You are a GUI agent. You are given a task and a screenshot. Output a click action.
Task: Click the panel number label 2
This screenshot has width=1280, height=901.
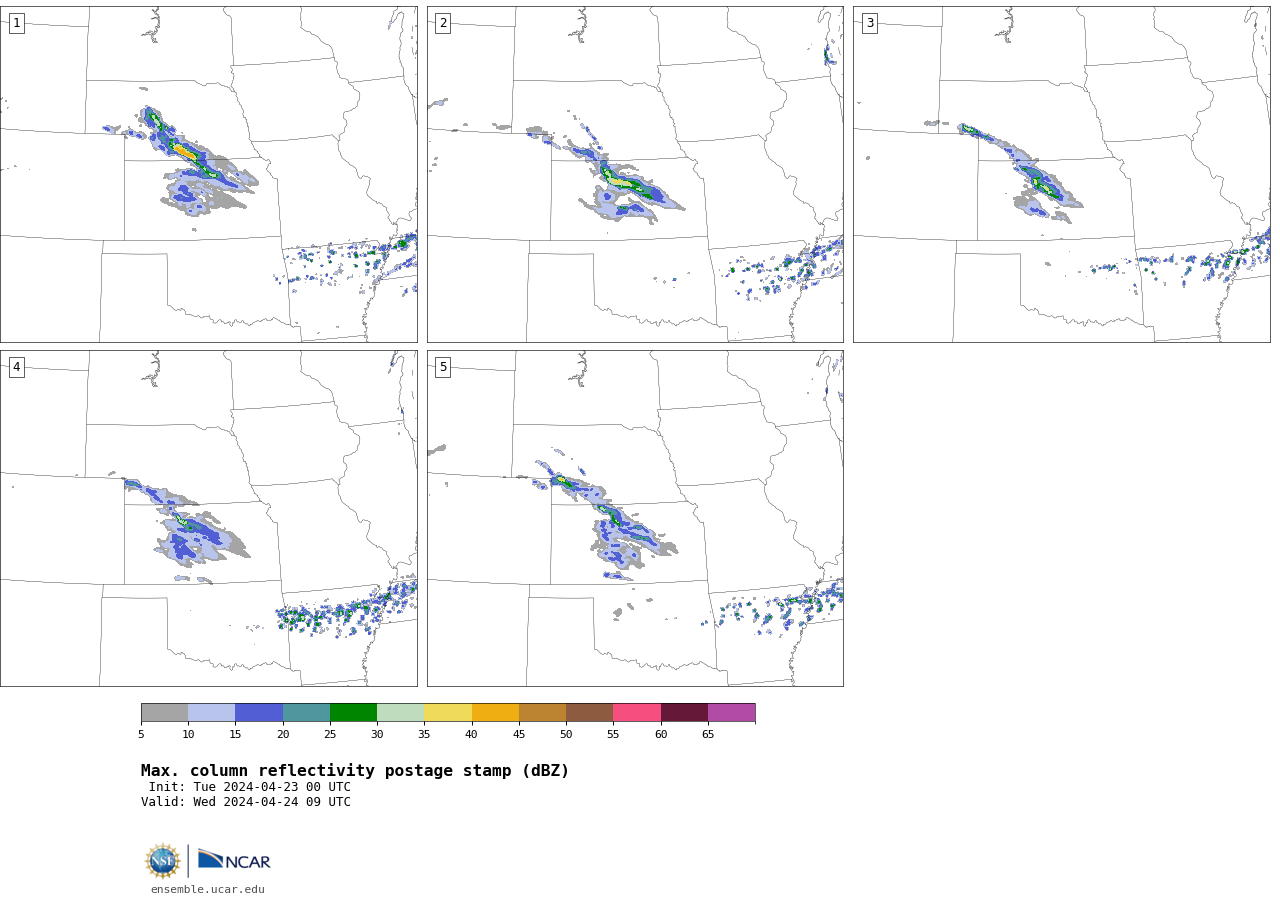coord(443,23)
